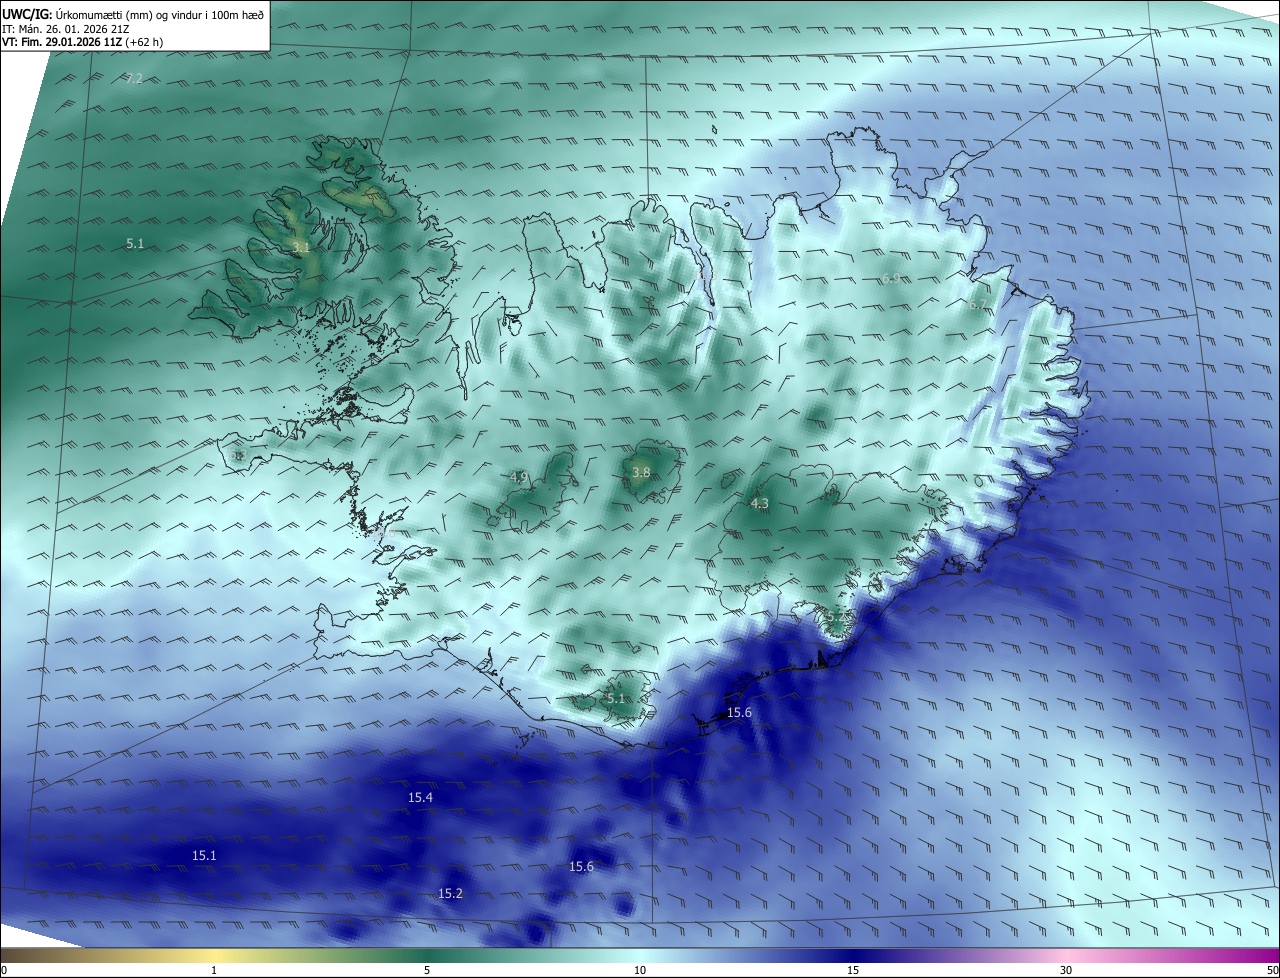Click the 3.1 value on the Westfjords peninsula
This screenshot has width=1280, height=978.
[301, 246]
